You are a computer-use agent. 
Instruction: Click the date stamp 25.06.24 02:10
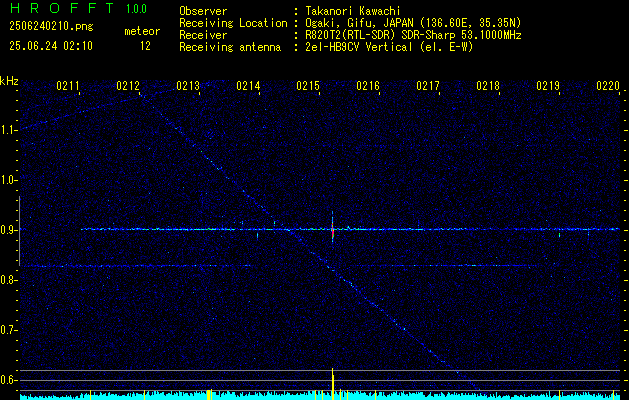click(x=51, y=46)
